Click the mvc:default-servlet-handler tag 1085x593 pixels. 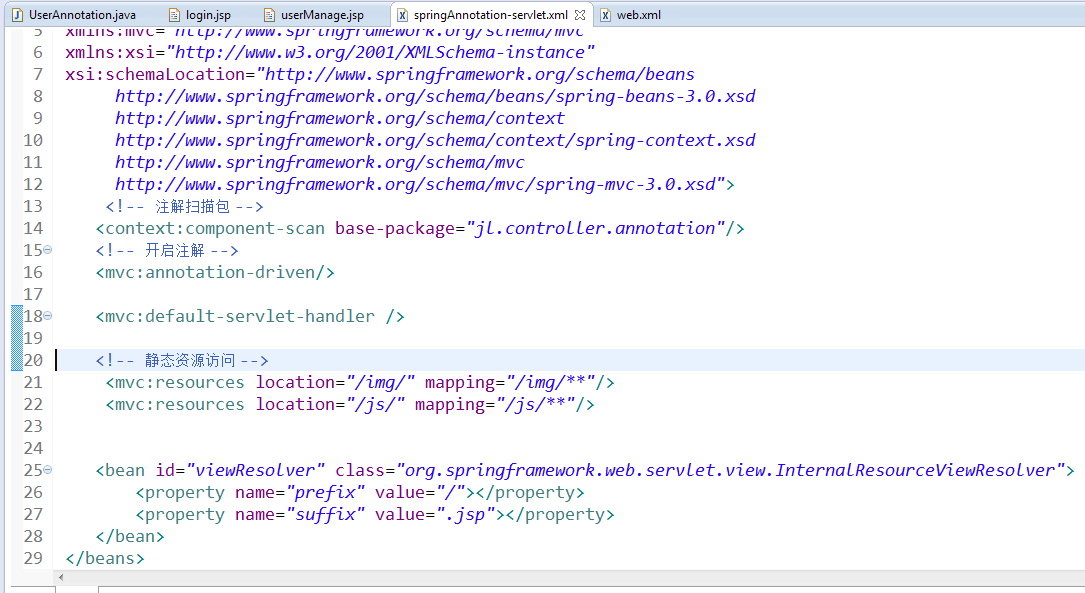(250, 316)
